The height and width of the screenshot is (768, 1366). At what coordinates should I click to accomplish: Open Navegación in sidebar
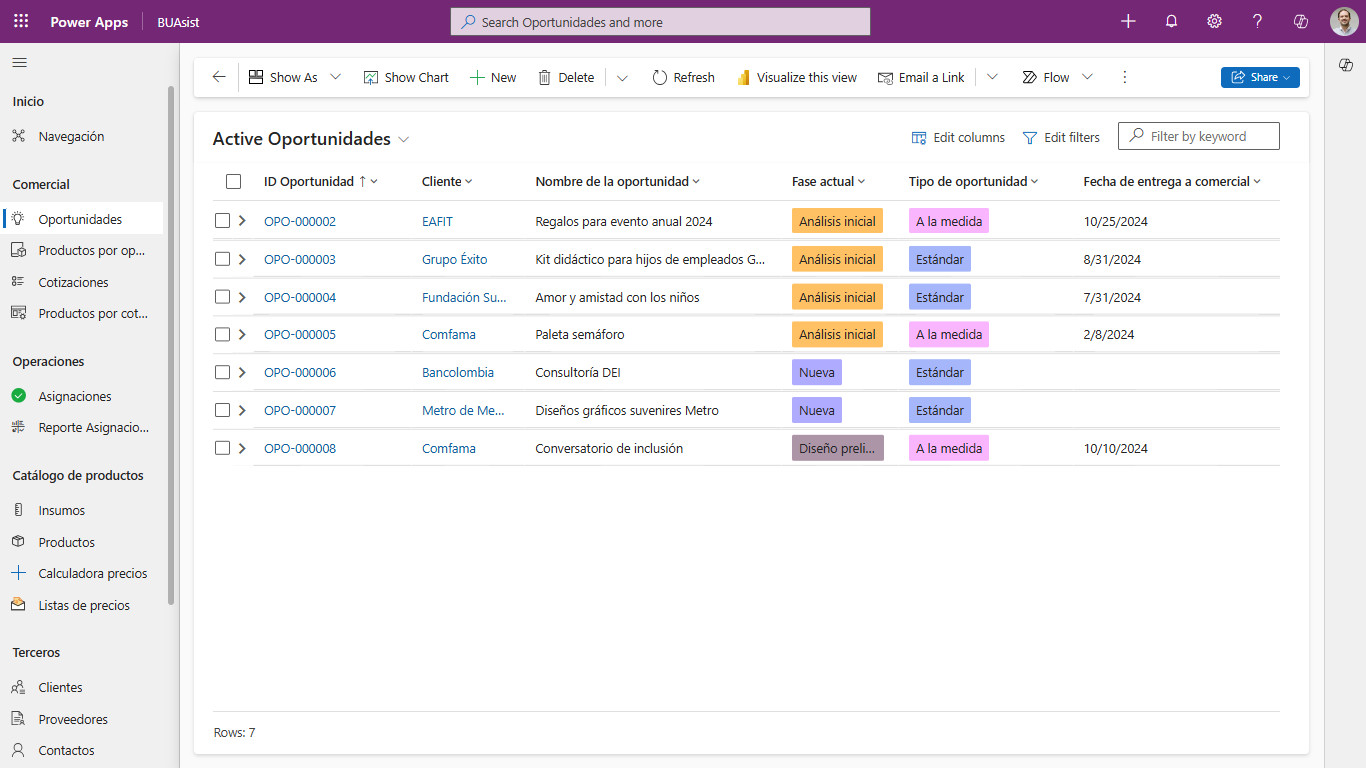click(x=82, y=136)
